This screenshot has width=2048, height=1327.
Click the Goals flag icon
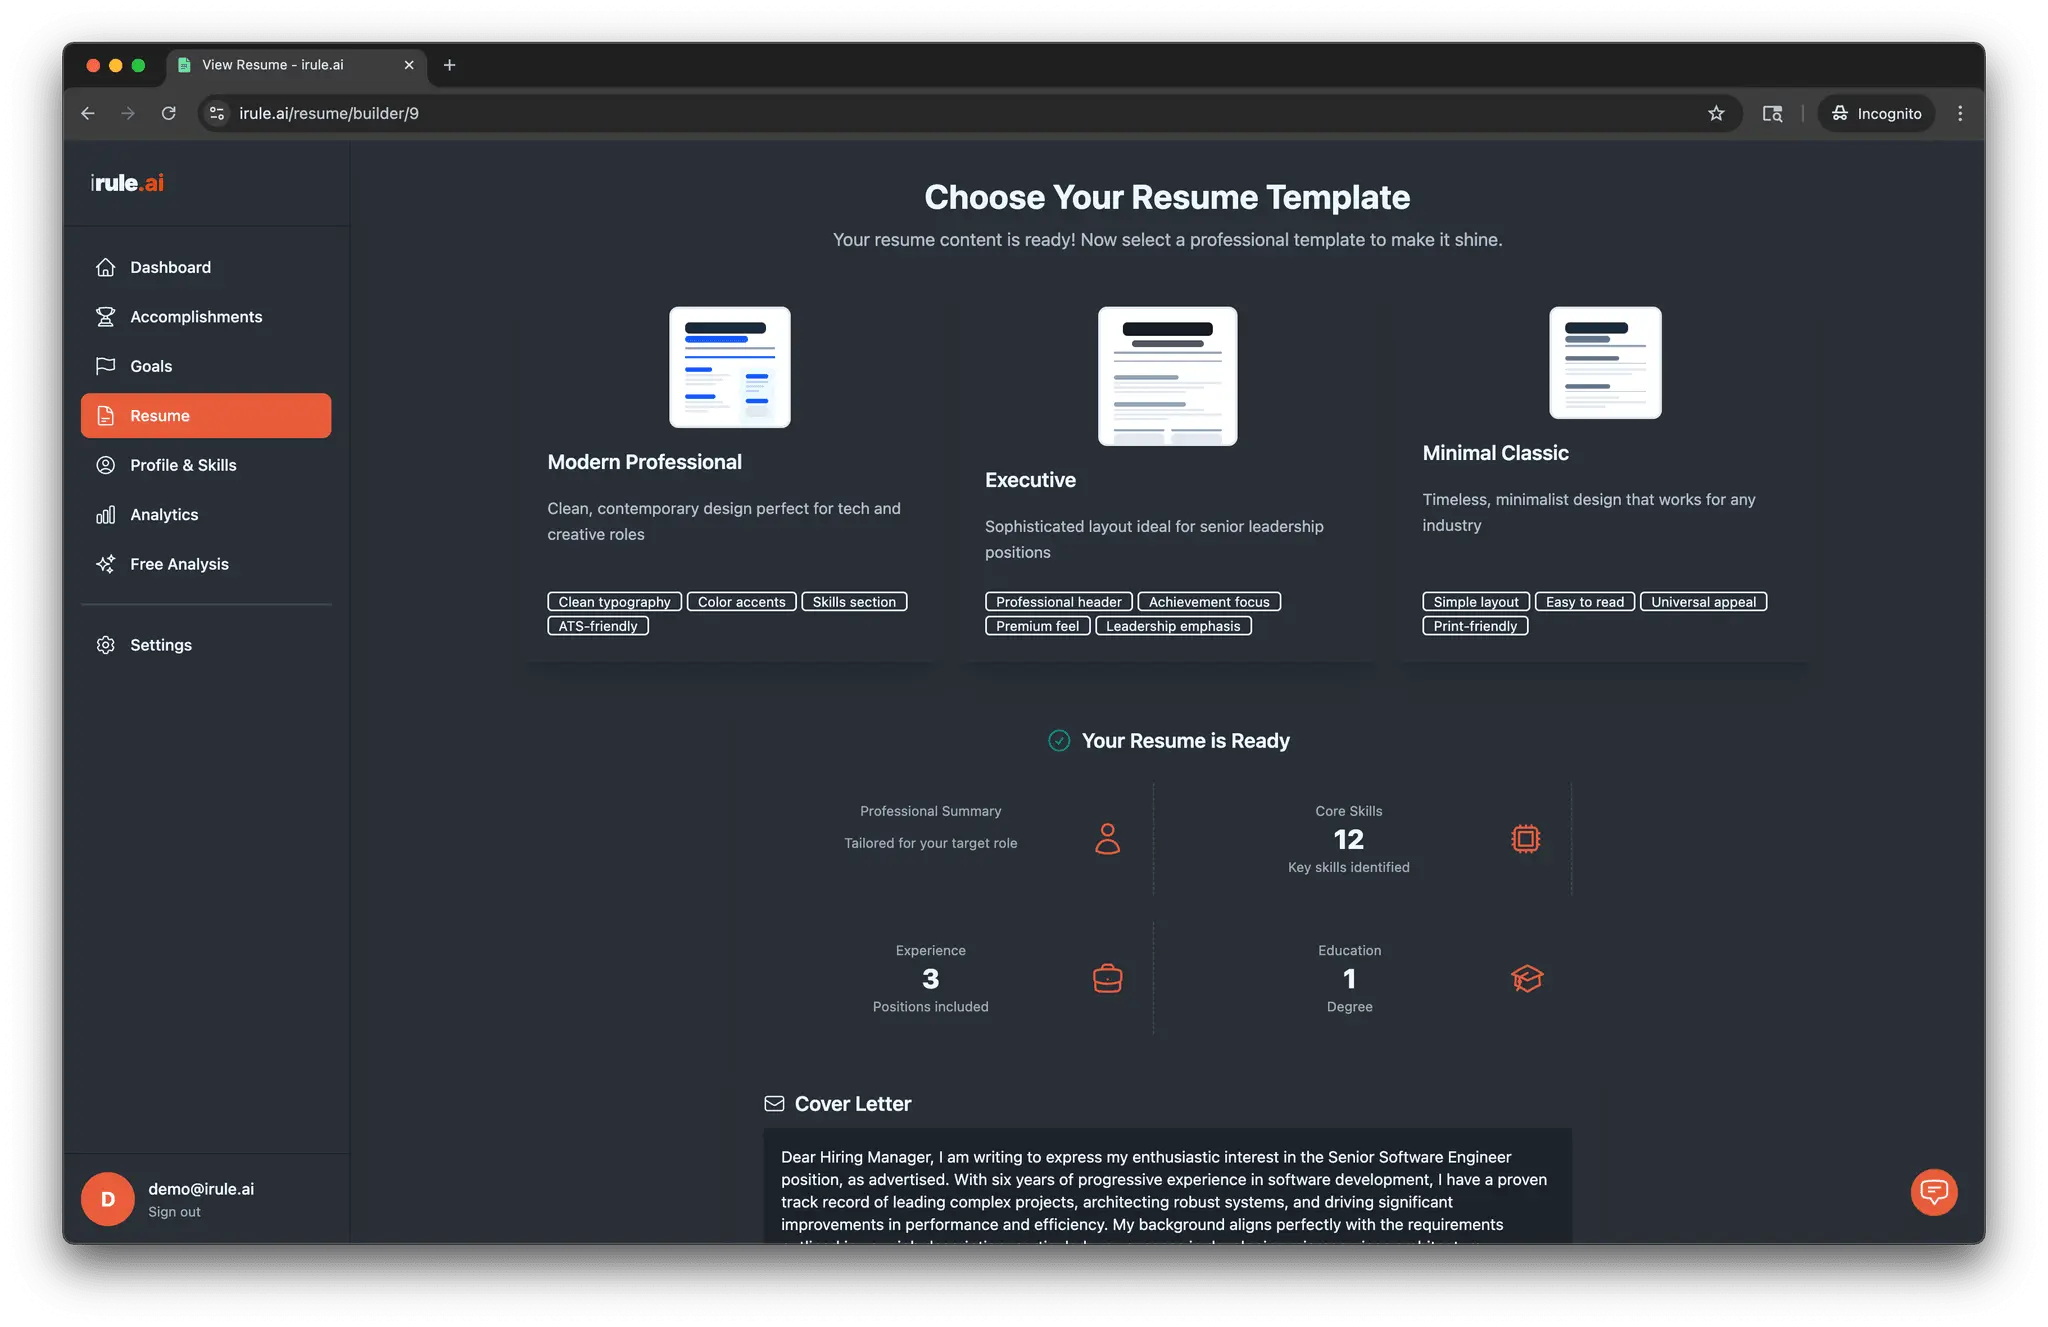coord(105,366)
